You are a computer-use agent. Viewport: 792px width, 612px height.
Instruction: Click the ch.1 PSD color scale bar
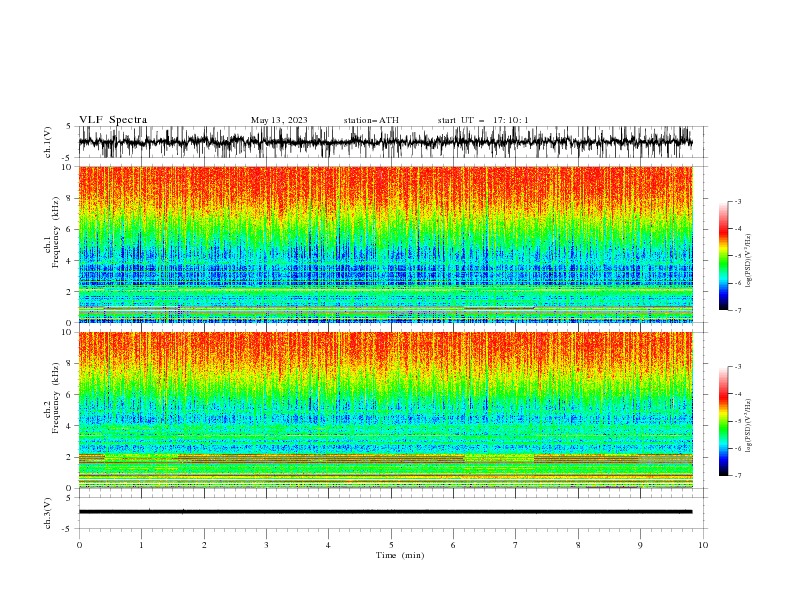point(723,255)
